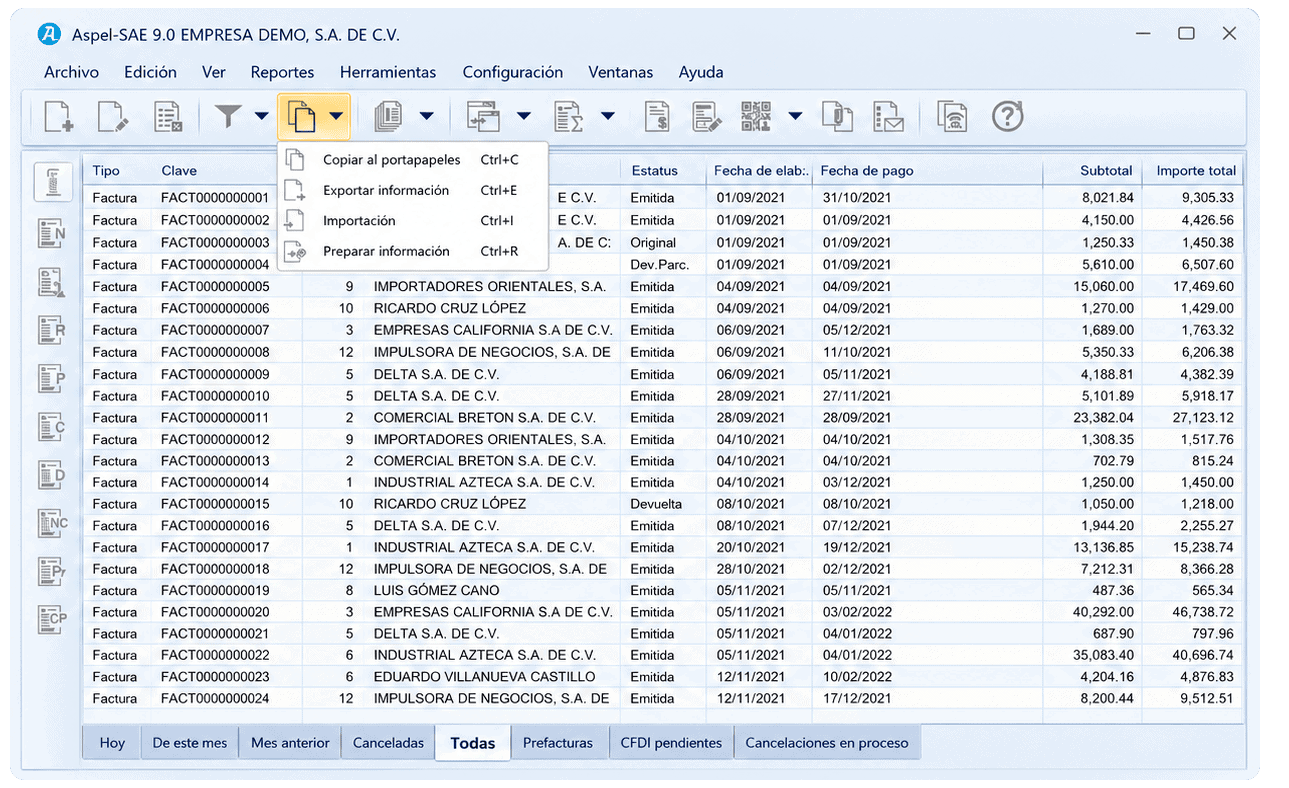Click the new document icon with plus sign
This screenshot has width=1289, height=788.
coord(59,117)
